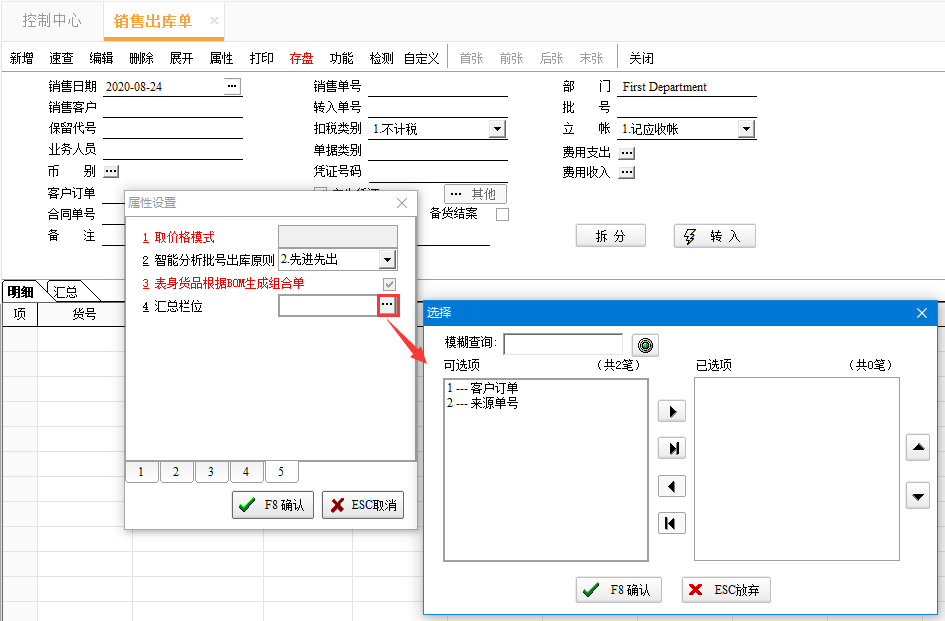Switch to the 汇总 tab
945x621 pixels.
(65, 292)
